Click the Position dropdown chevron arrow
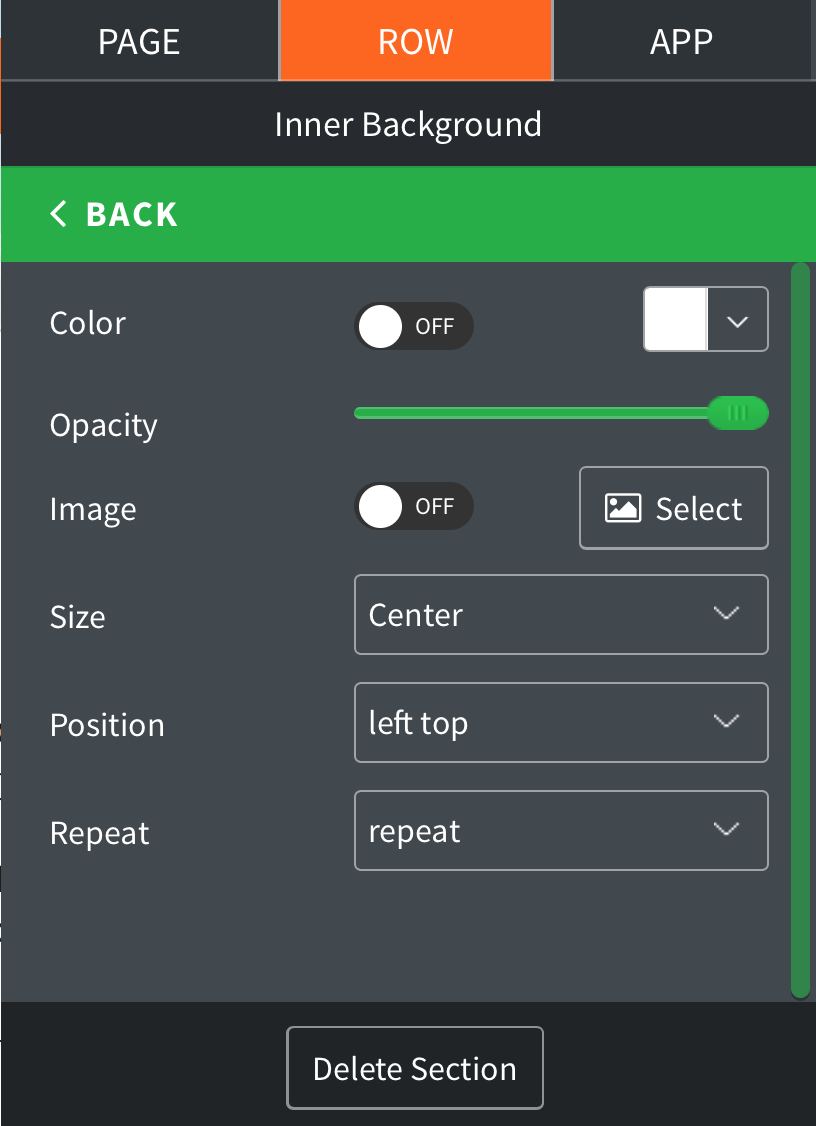Image resolution: width=816 pixels, height=1126 pixels. click(x=726, y=721)
